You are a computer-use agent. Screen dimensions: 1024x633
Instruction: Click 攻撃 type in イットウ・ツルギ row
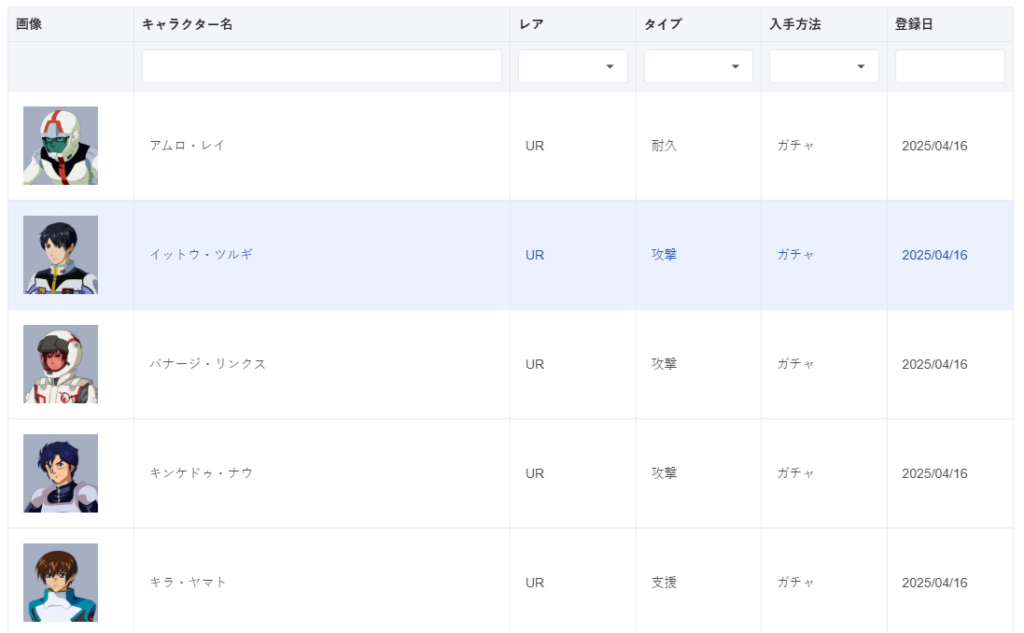(x=664, y=254)
